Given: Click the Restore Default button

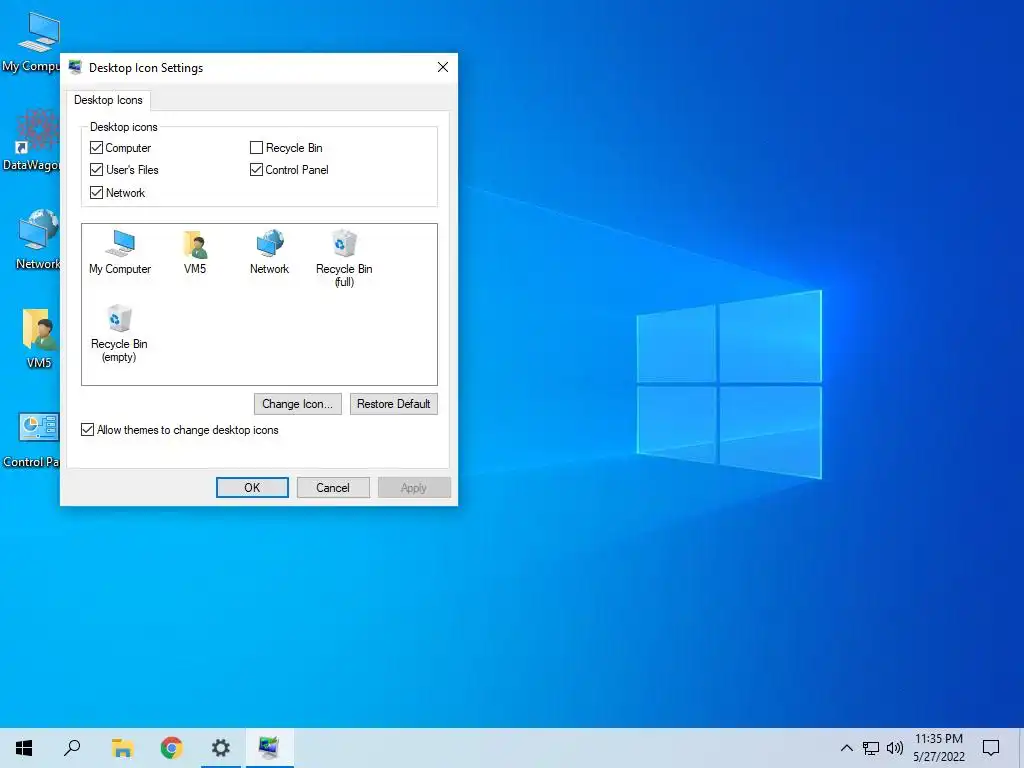Looking at the screenshot, I should (x=394, y=404).
